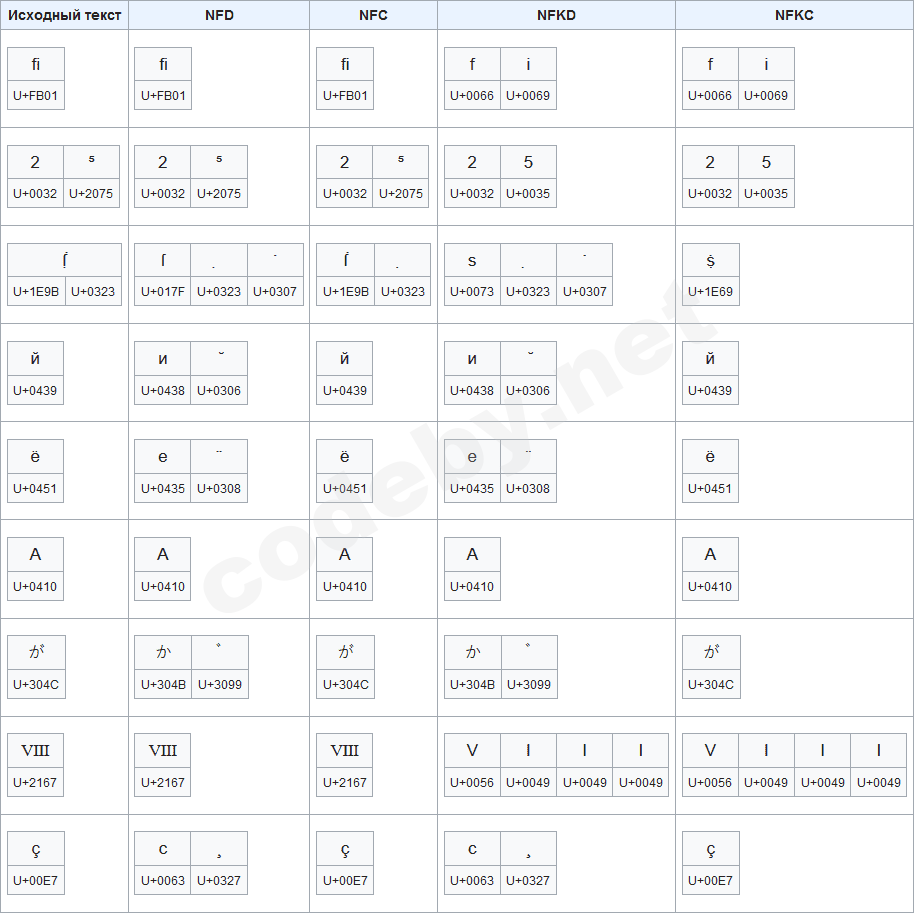Screen dimensions: 914x913
Task: Click U+0439 code in the source text column
Action: coord(35,391)
